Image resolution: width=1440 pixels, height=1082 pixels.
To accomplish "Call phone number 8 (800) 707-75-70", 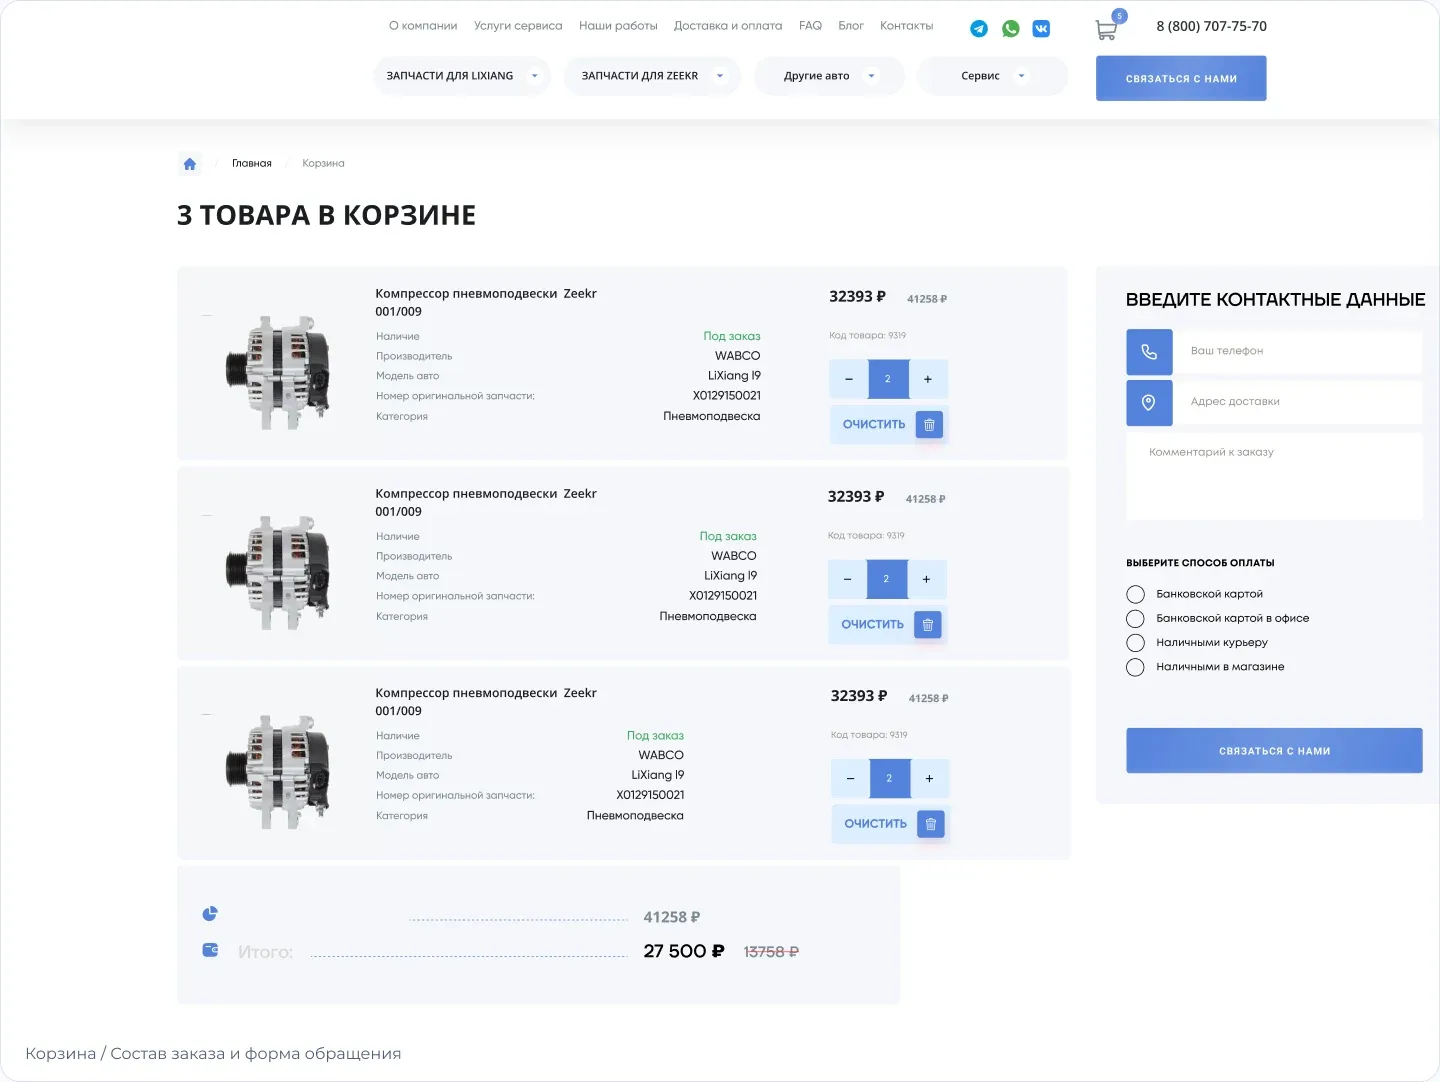I will click(1211, 27).
